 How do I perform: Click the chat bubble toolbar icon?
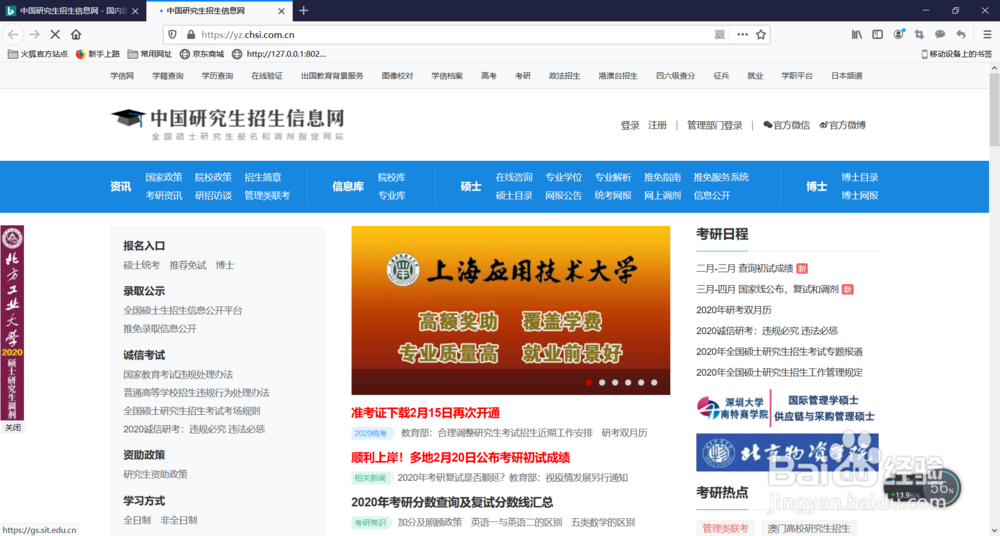click(940, 34)
